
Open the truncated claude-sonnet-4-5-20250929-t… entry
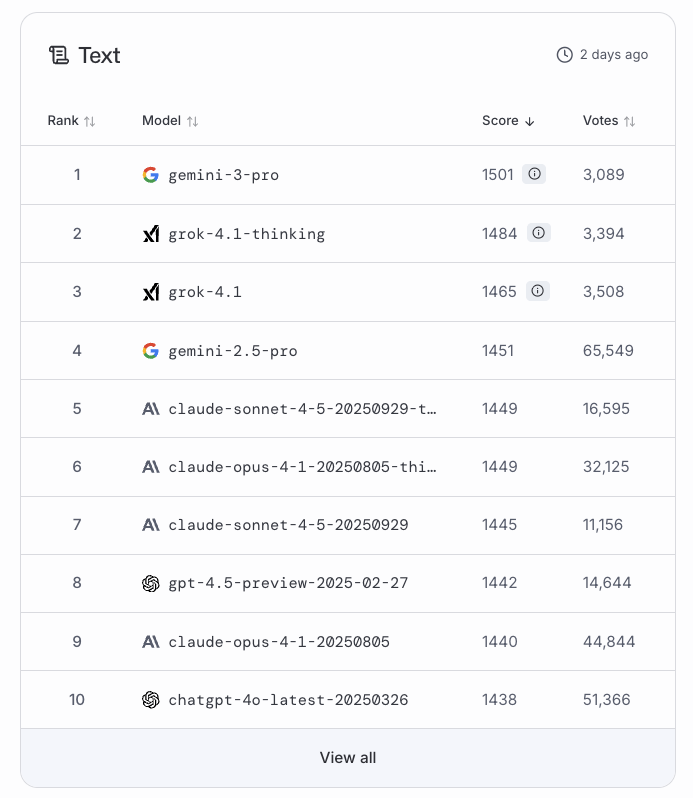tap(302, 409)
